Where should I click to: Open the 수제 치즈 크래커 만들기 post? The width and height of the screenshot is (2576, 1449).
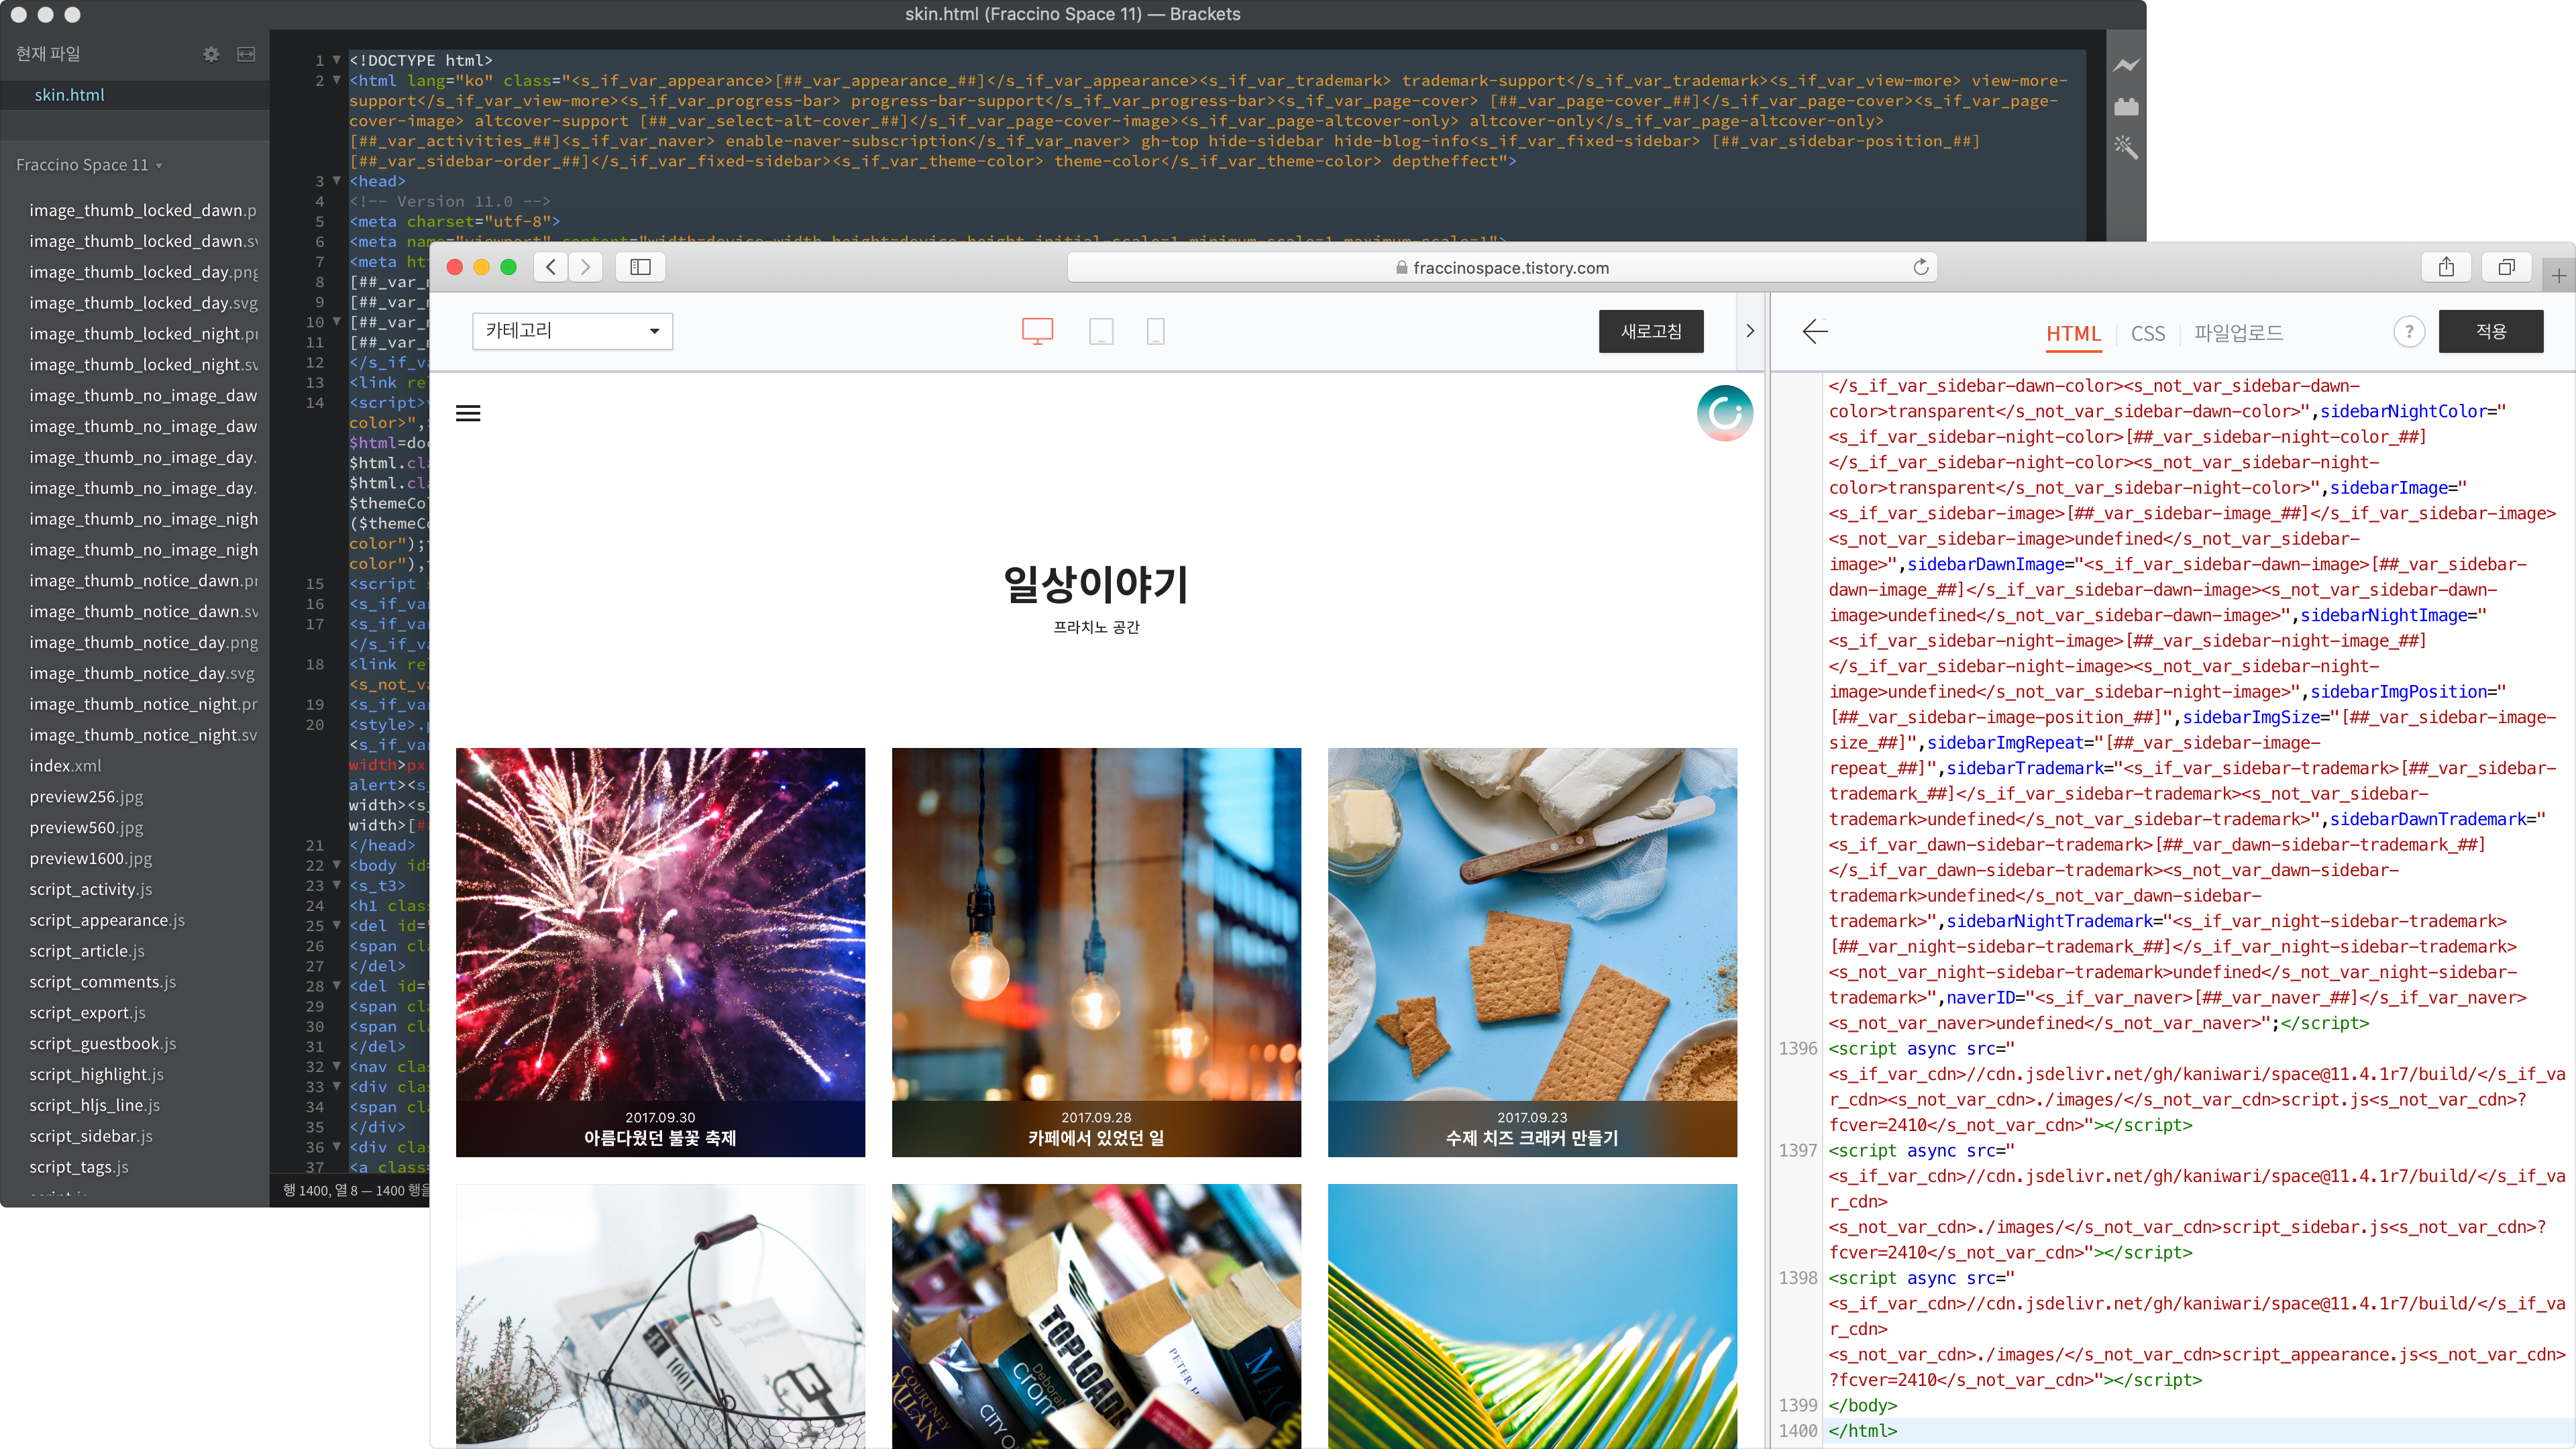point(1532,952)
